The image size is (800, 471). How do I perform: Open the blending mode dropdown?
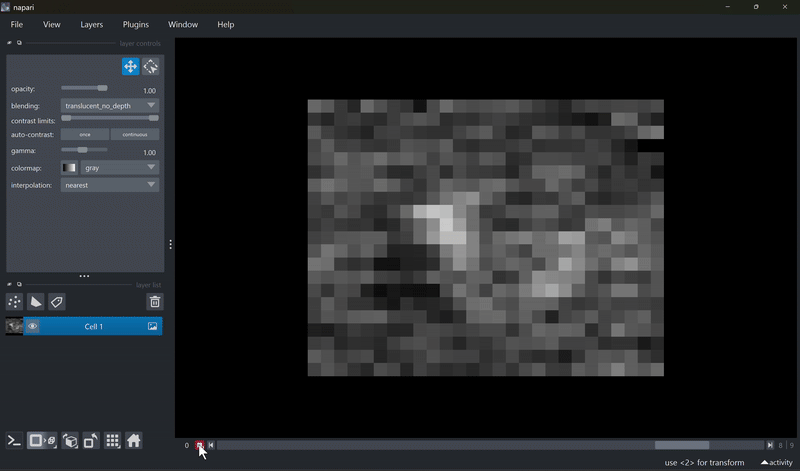click(x=110, y=106)
